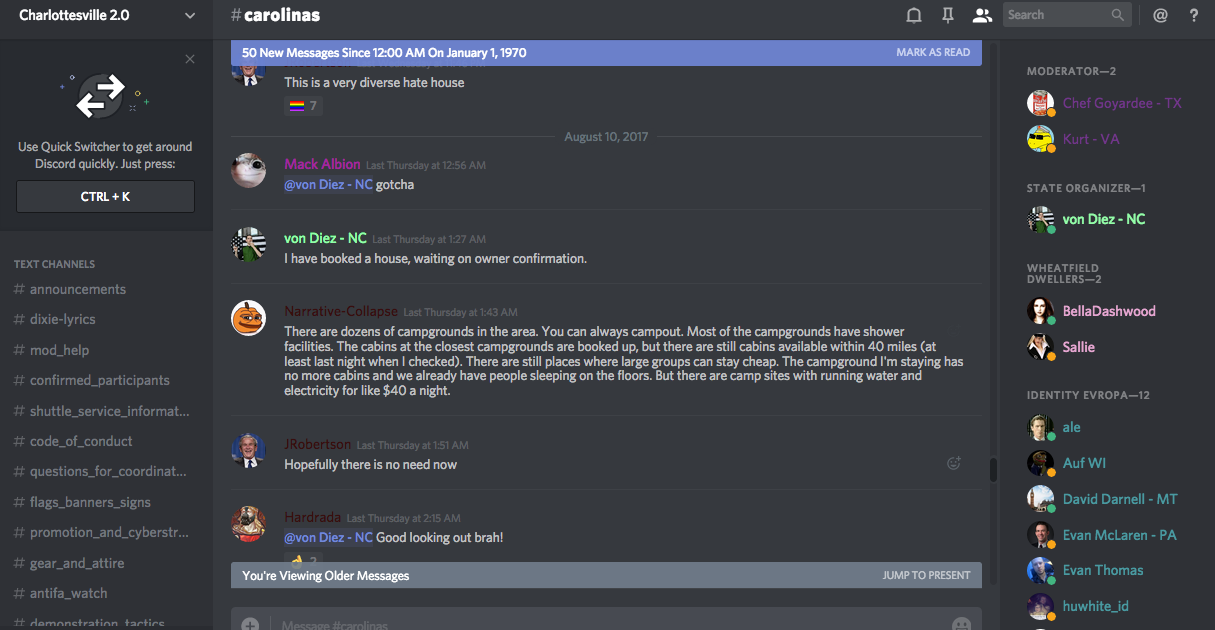
Task: Click the rainbow flag reaction
Action: [303, 105]
